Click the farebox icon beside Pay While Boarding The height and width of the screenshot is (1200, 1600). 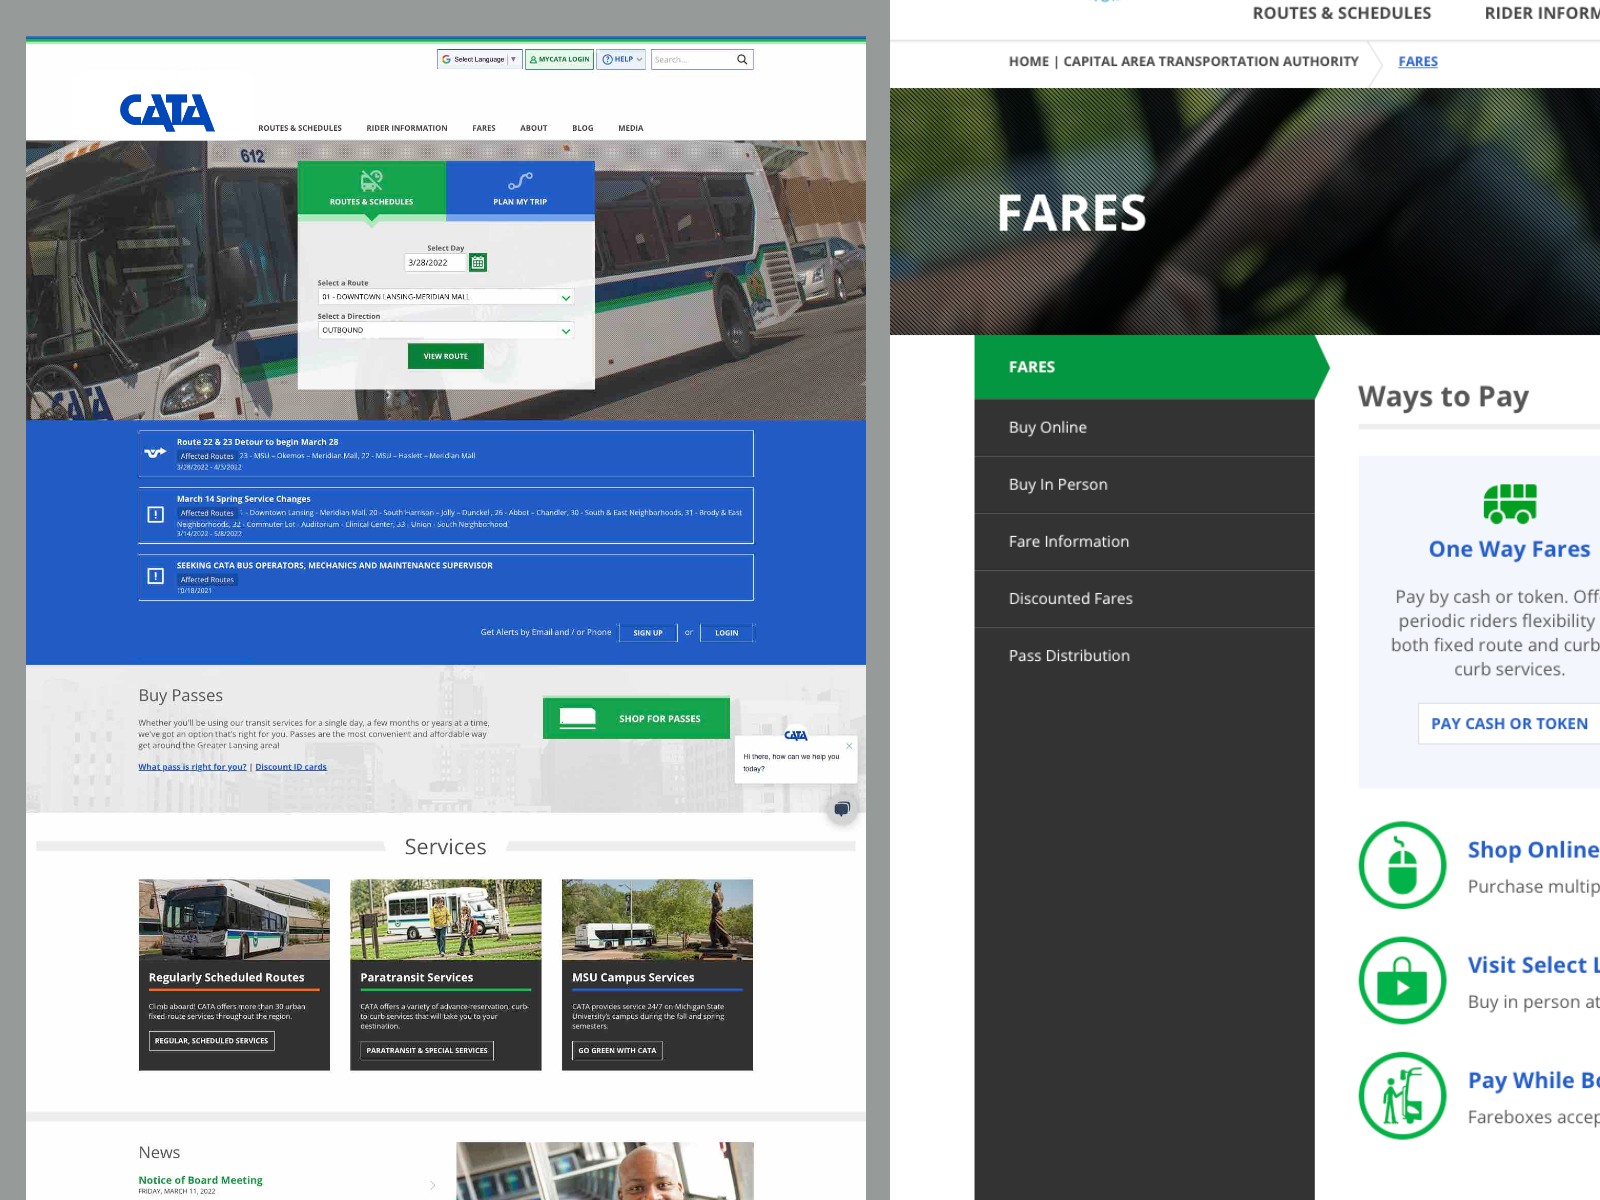[x=1402, y=1096]
